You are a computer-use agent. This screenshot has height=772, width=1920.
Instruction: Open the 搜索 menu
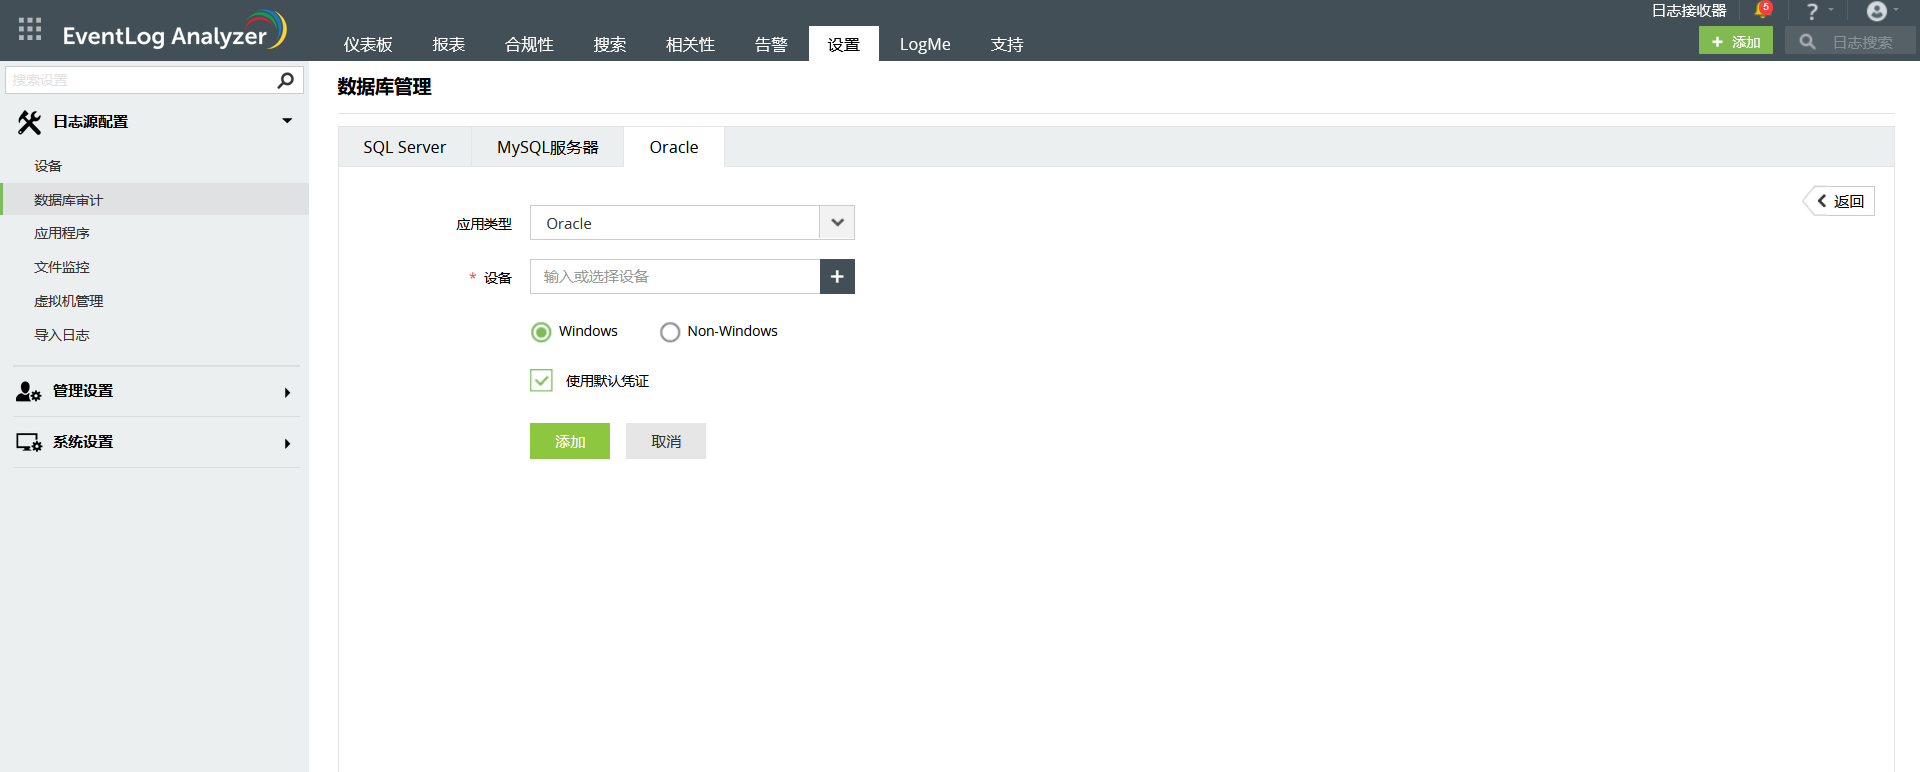tap(610, 44)
